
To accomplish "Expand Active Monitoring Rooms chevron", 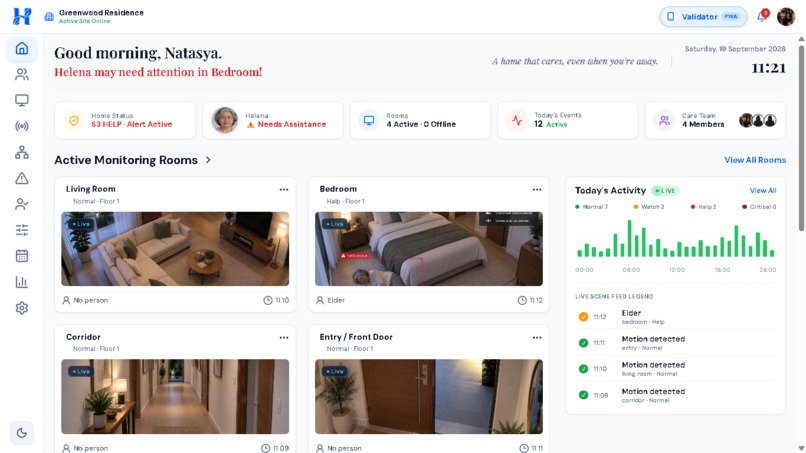I will [x=208, y=160].
